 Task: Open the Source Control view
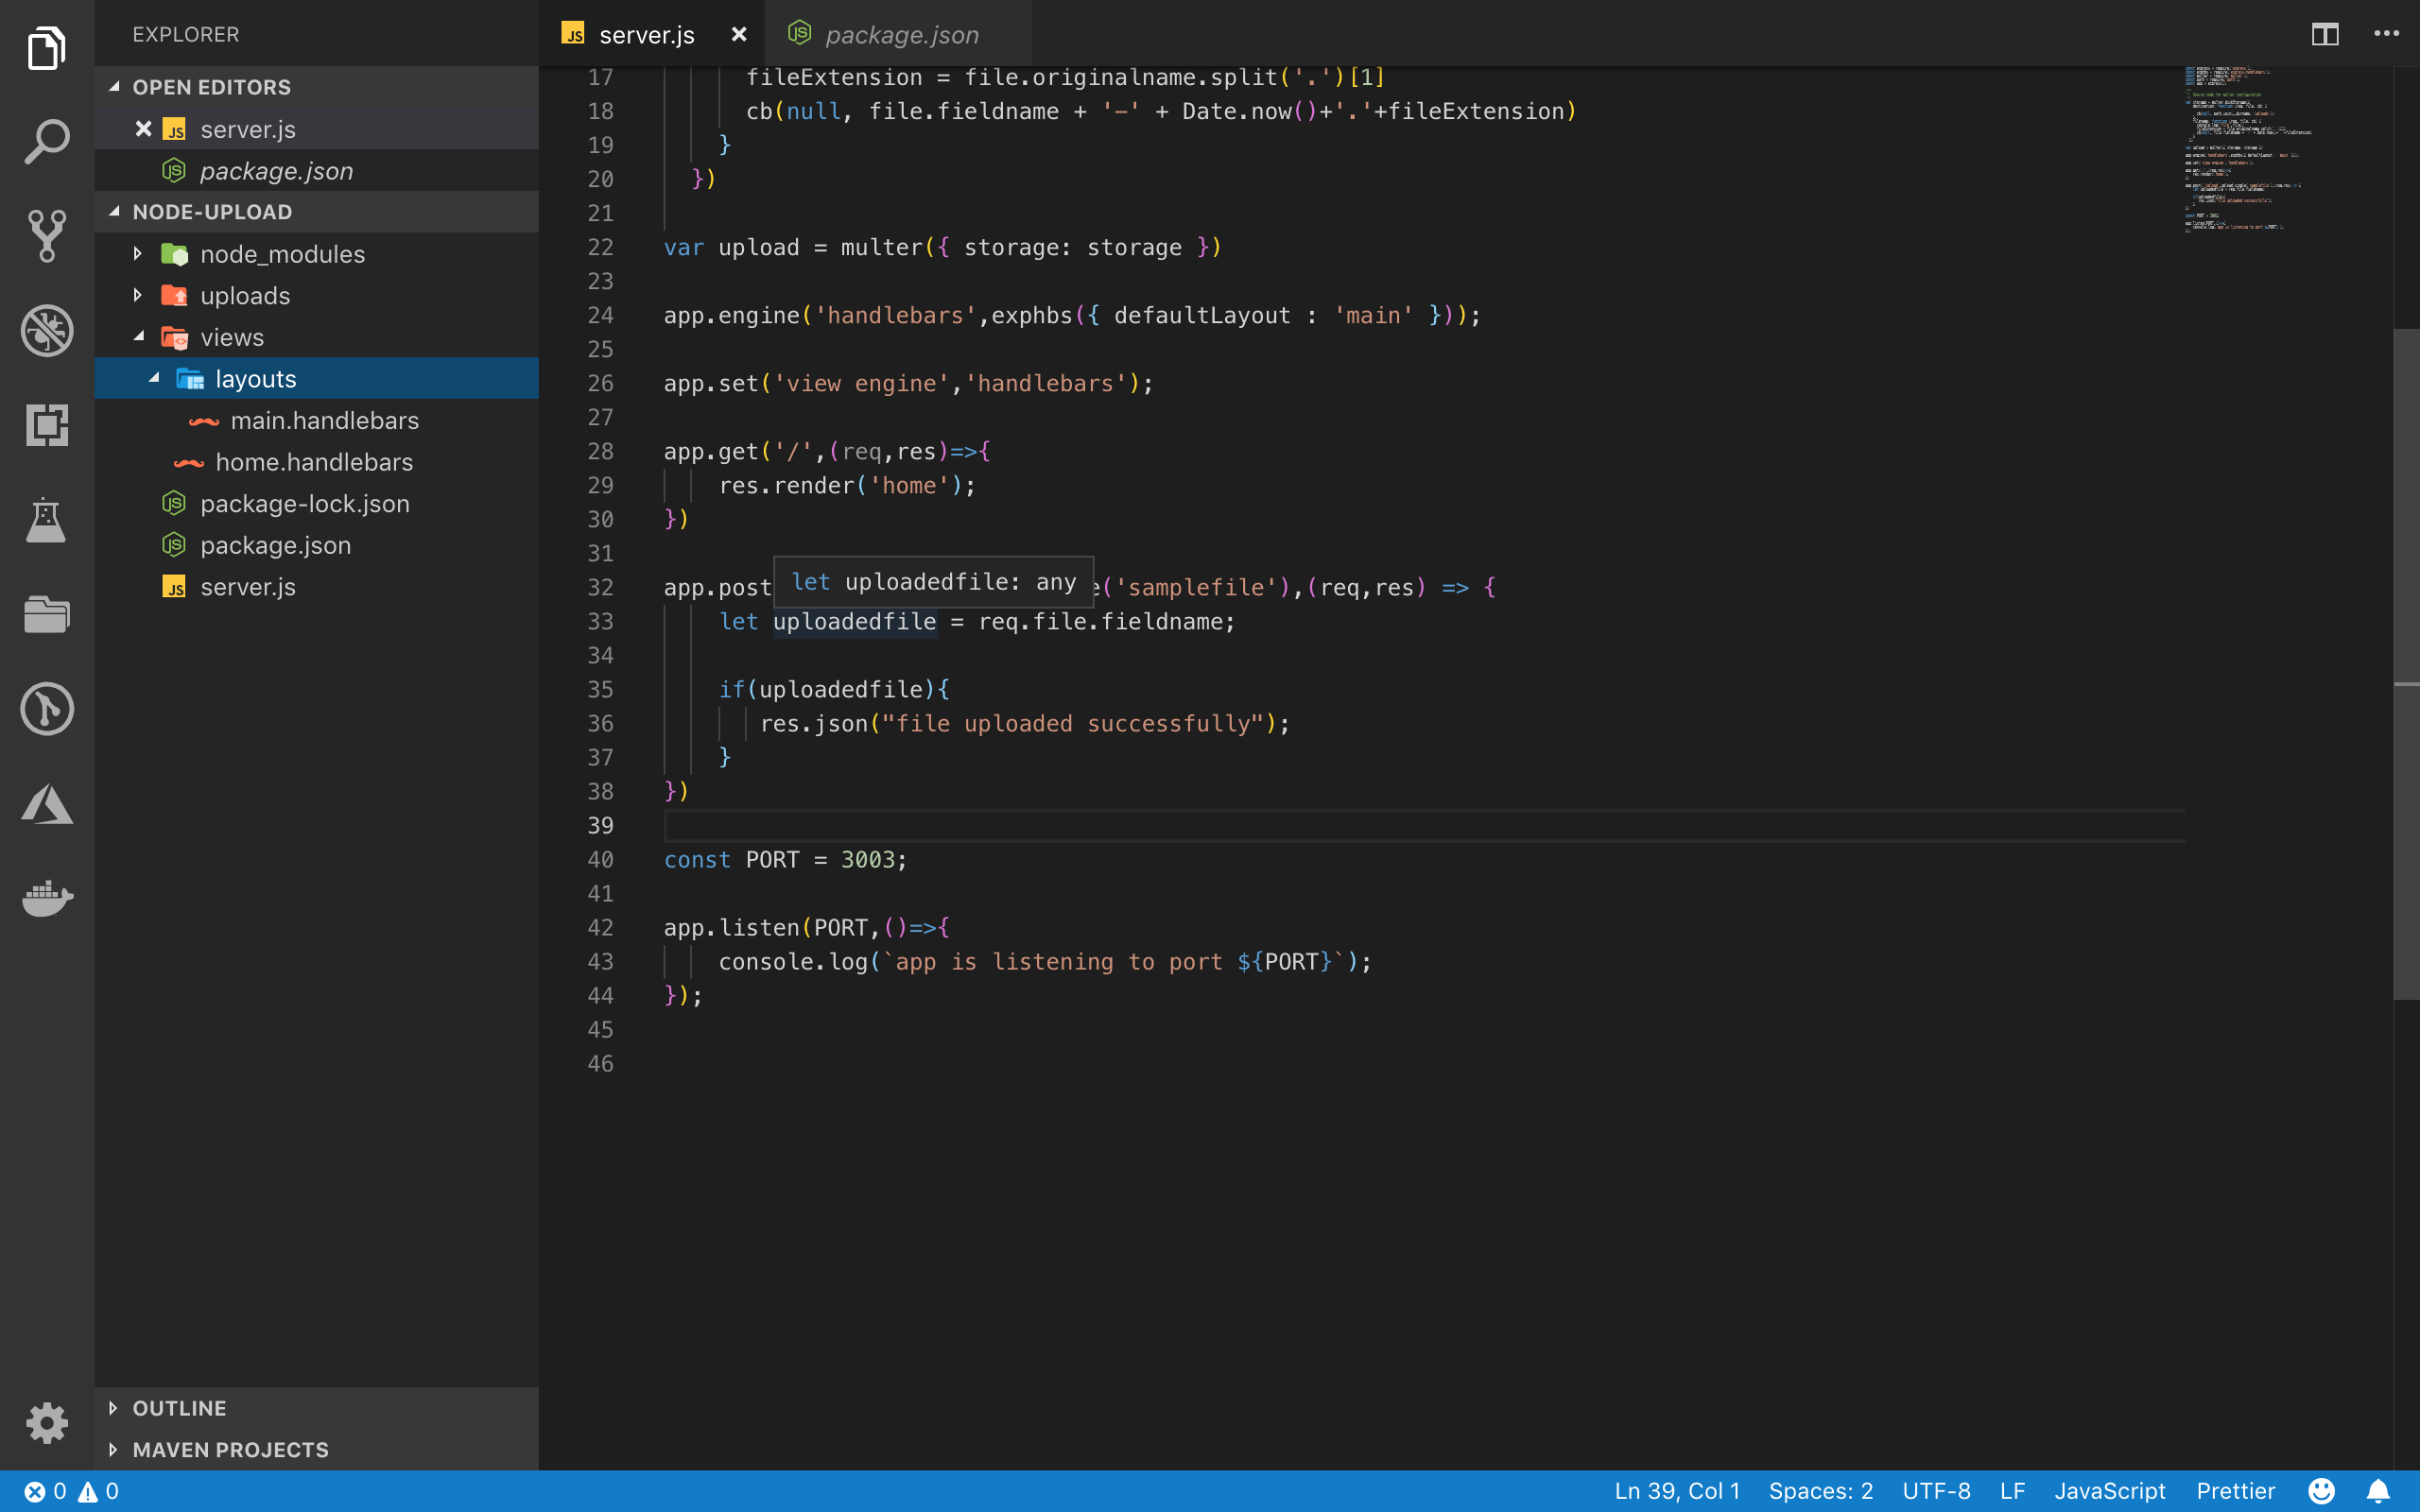pyautogui.click(x=46, y=236)
